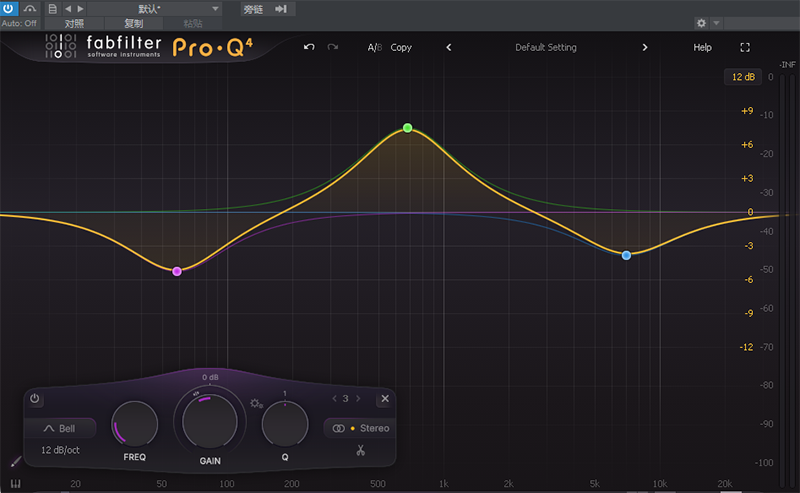Click Auto: Off automation label
Image resolution: width=800 pixels, height=493 pixels.
(19, 23)
